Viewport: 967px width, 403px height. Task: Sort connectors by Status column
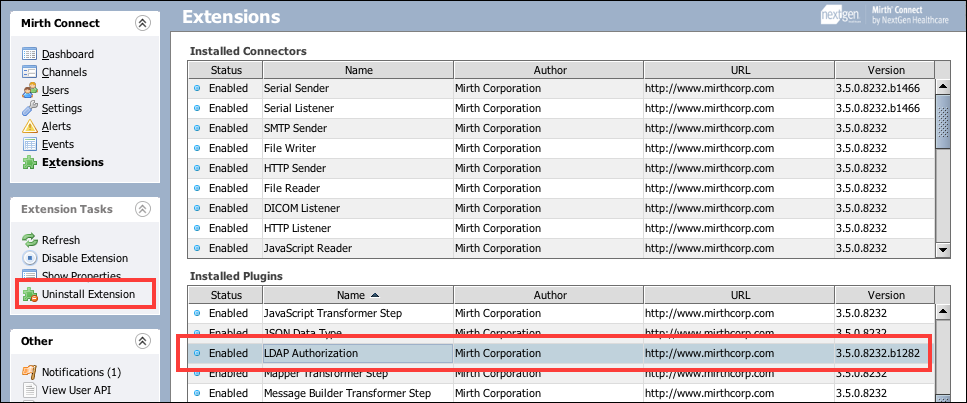click(226, 70)
